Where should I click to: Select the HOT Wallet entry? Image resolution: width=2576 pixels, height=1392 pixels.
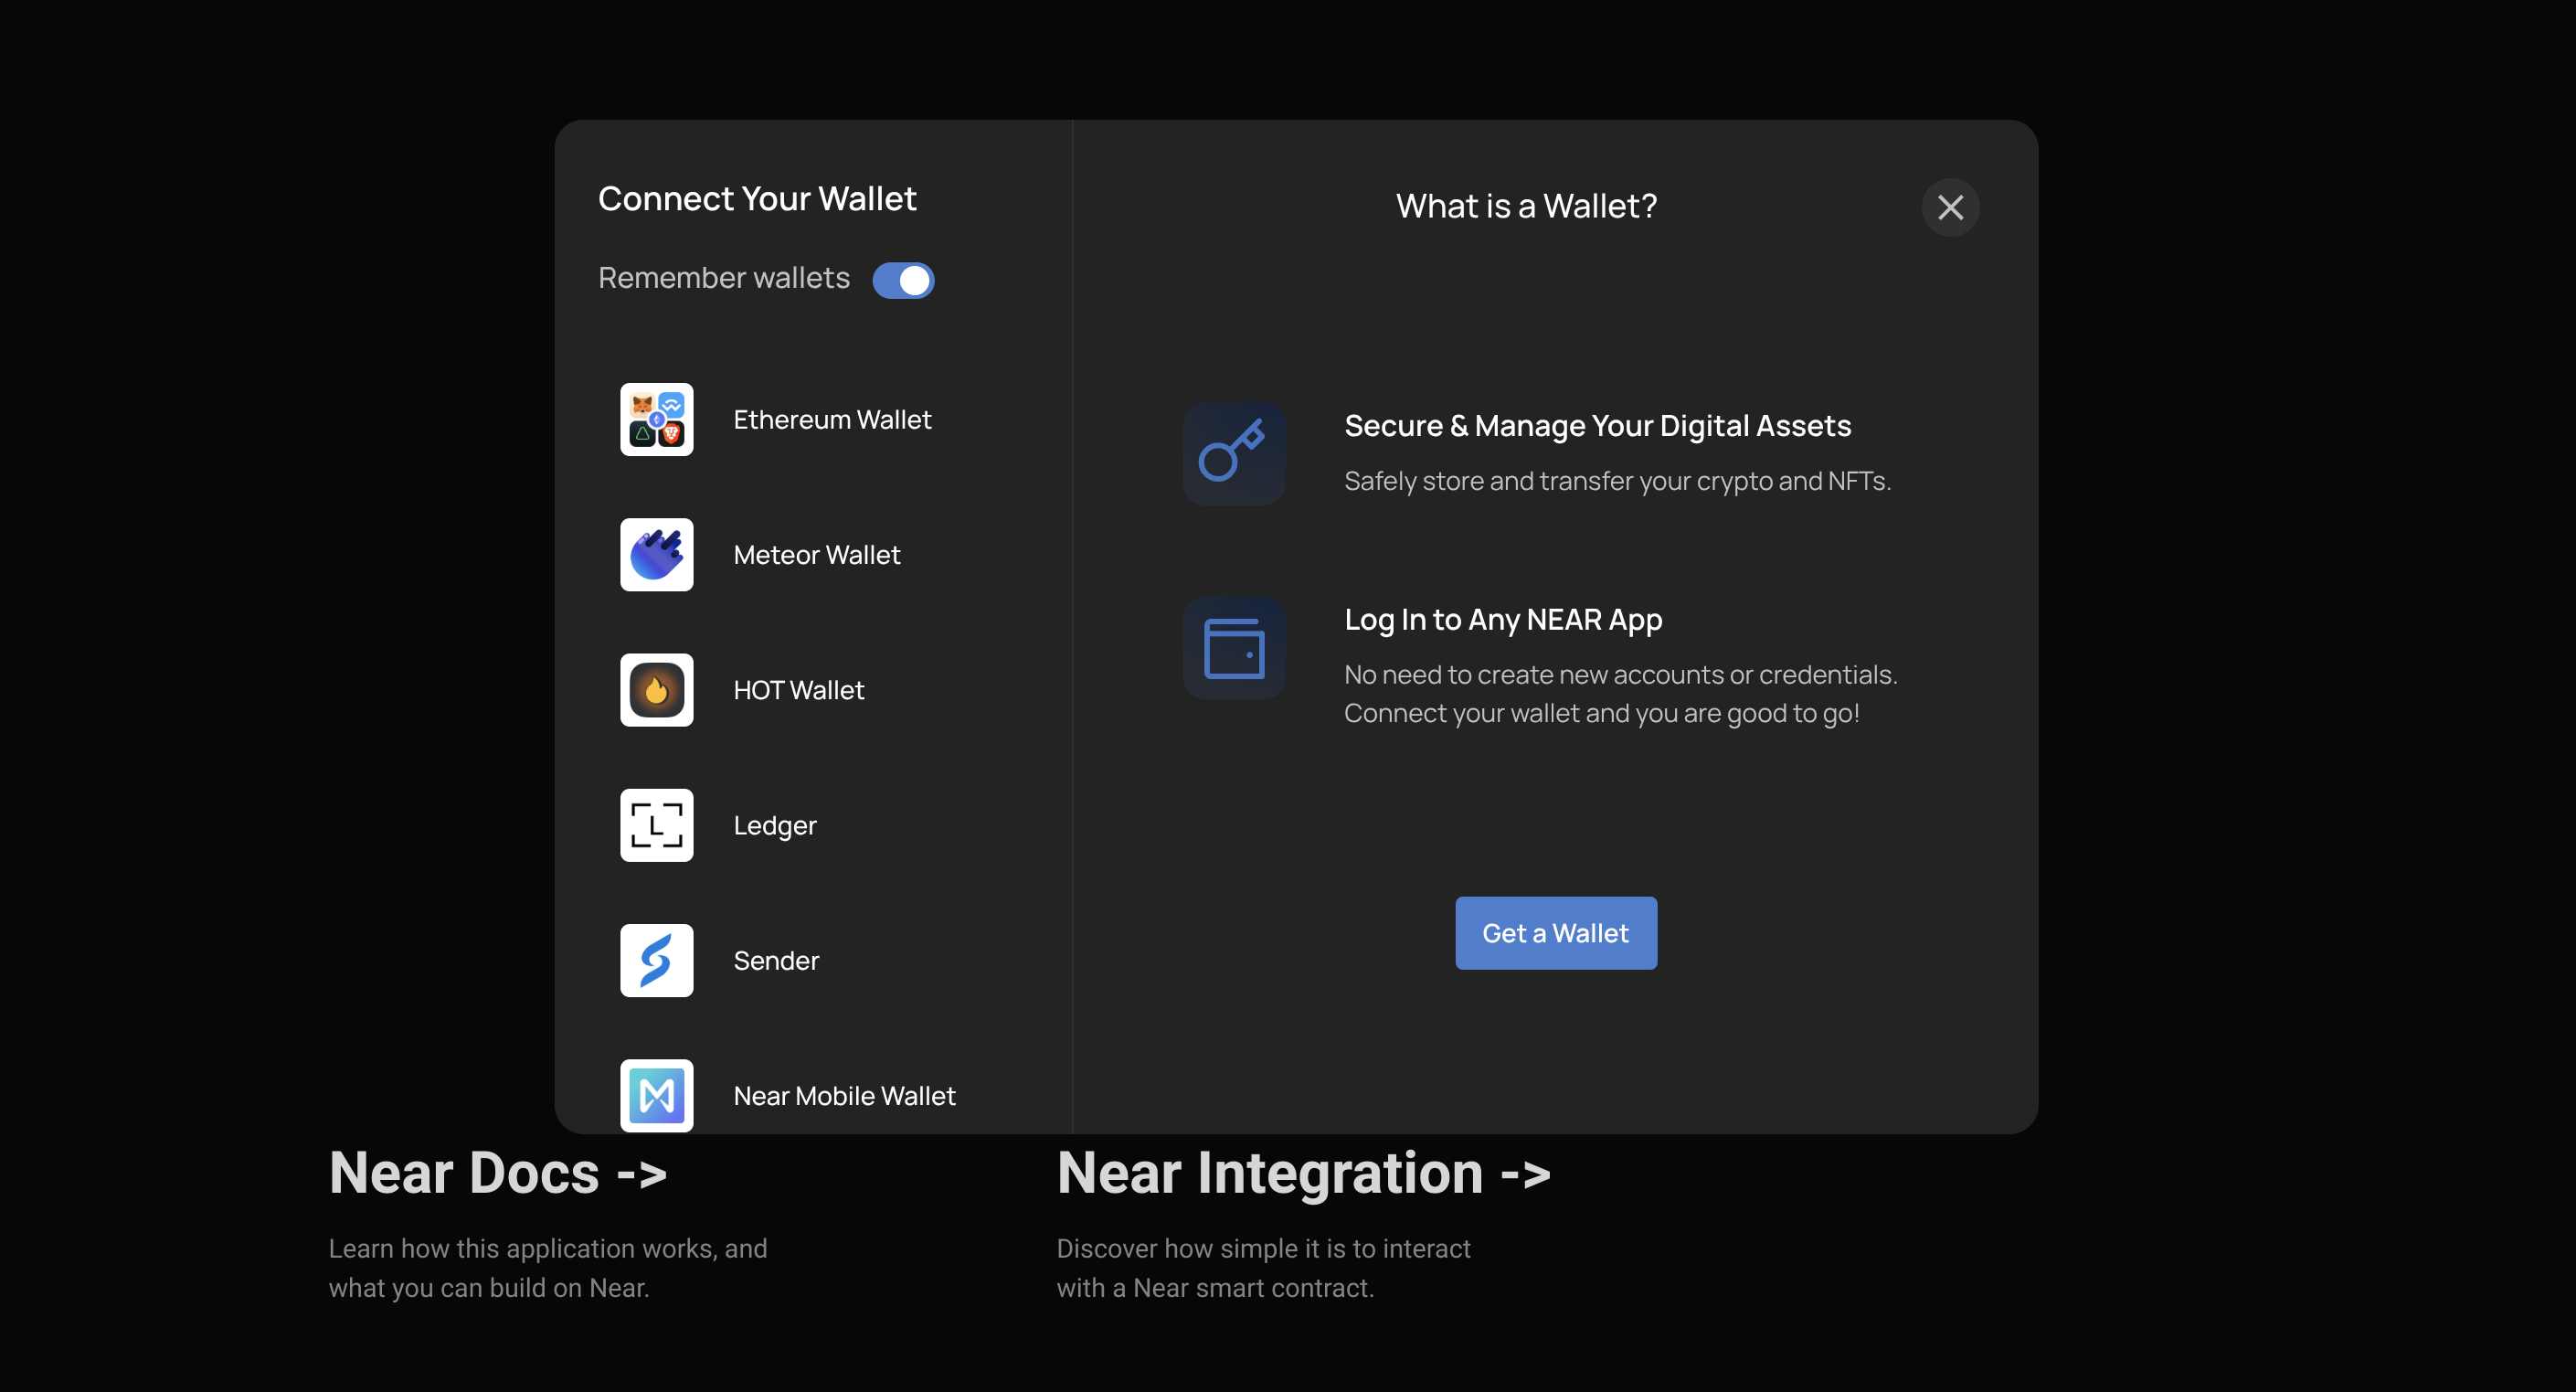pos(798,690)
